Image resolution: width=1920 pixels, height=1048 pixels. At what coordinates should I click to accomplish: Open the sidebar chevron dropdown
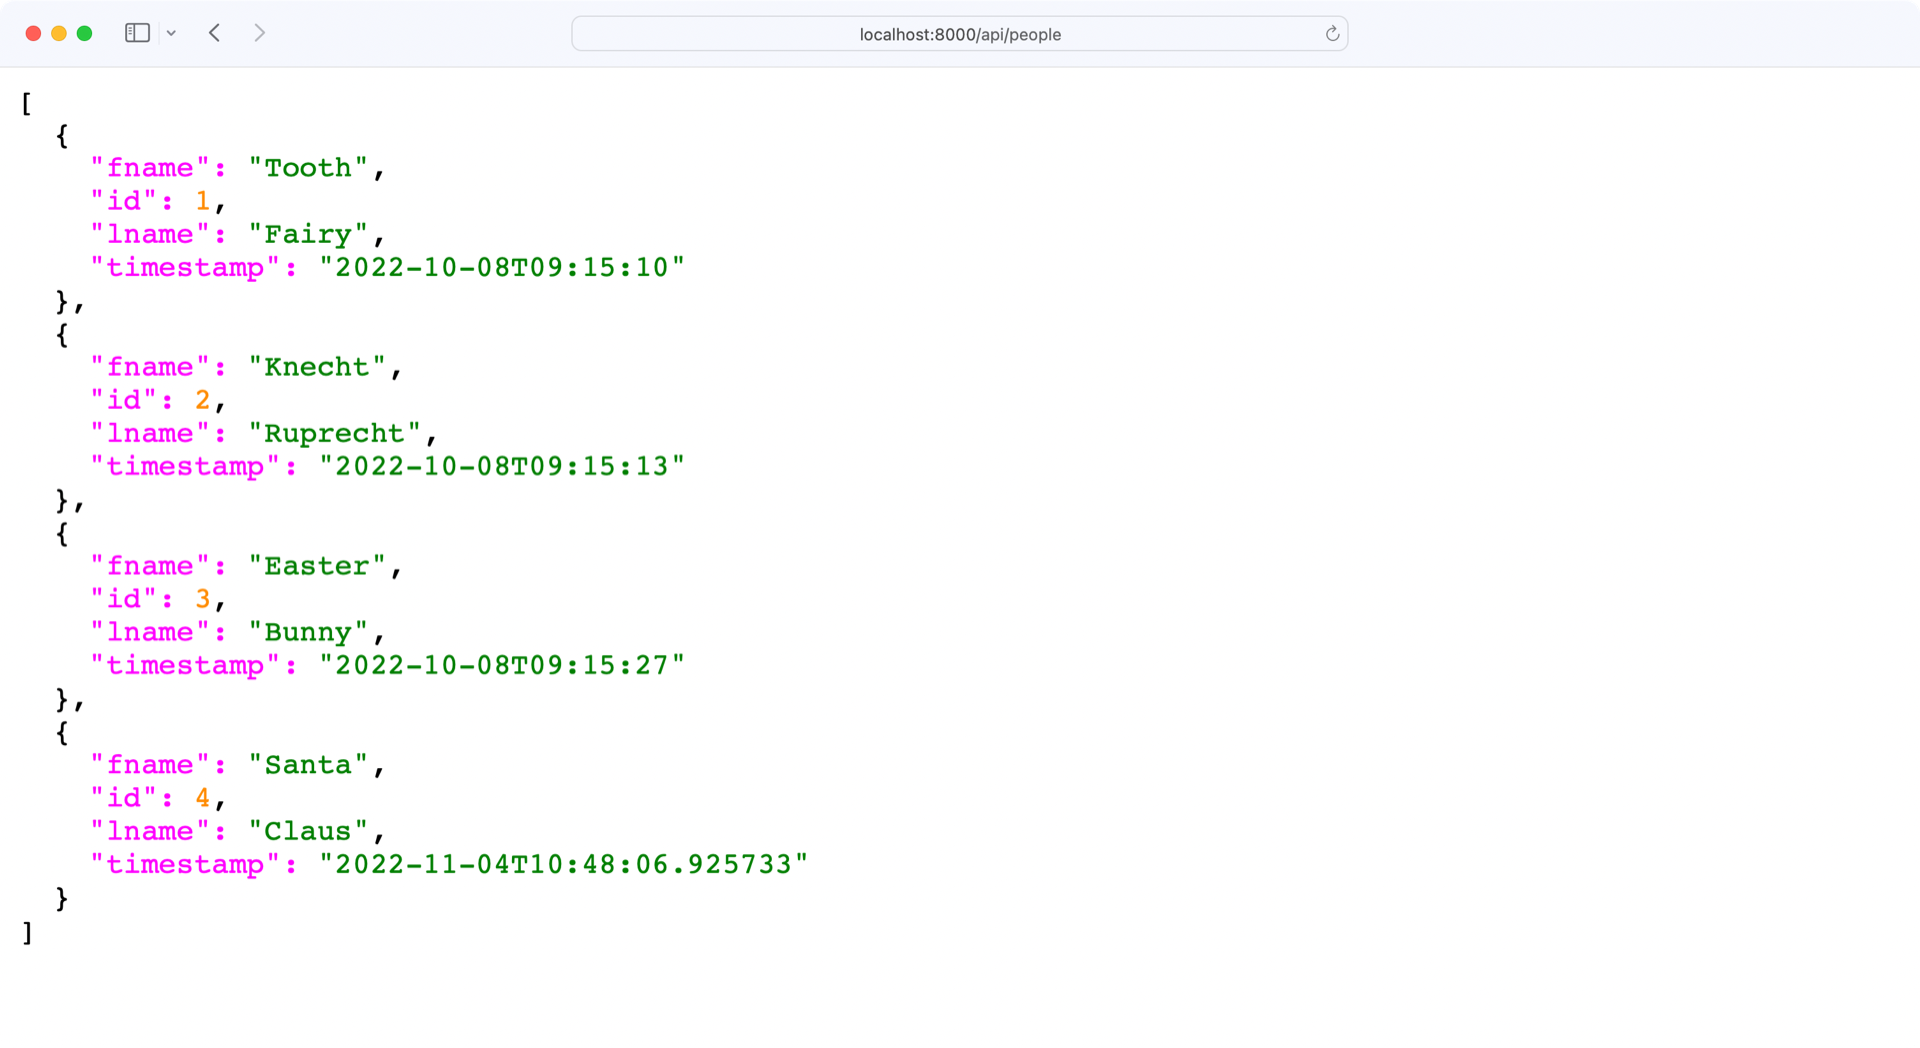pos(171,33)
